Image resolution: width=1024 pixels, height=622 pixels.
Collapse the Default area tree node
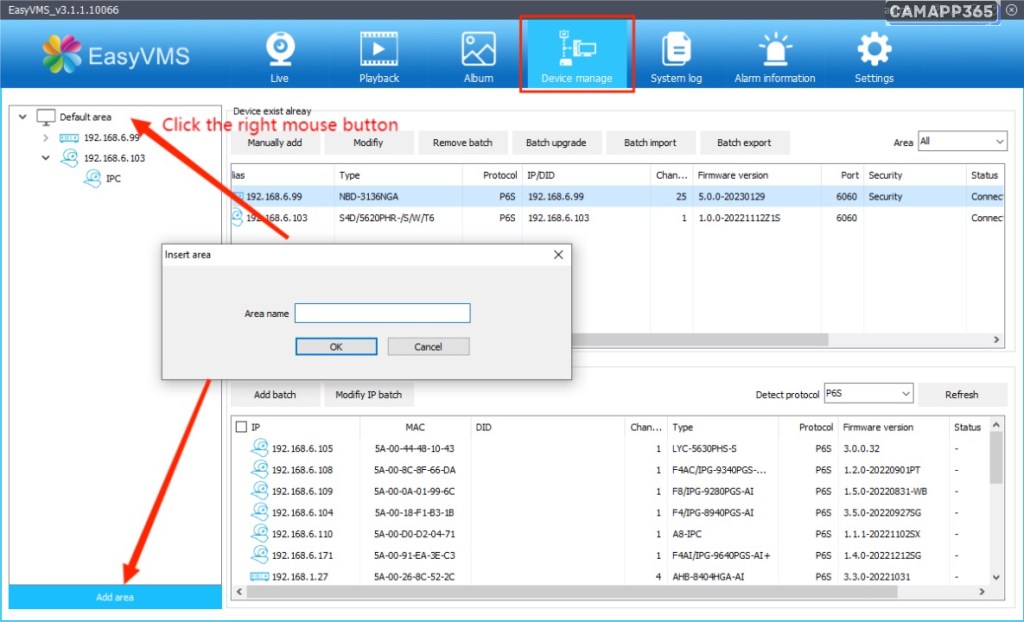tap(23, 117)
